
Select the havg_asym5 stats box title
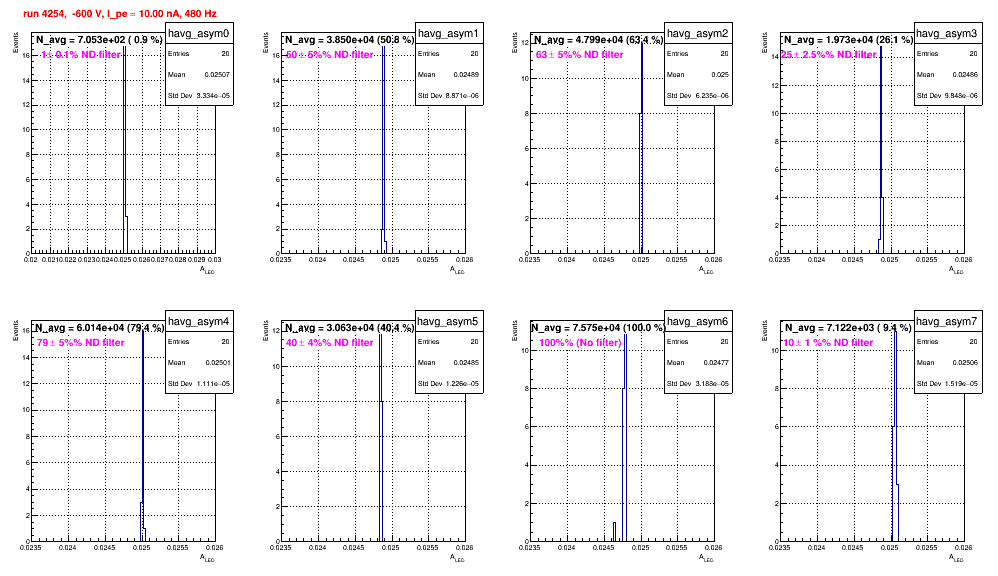pos(448,321)
